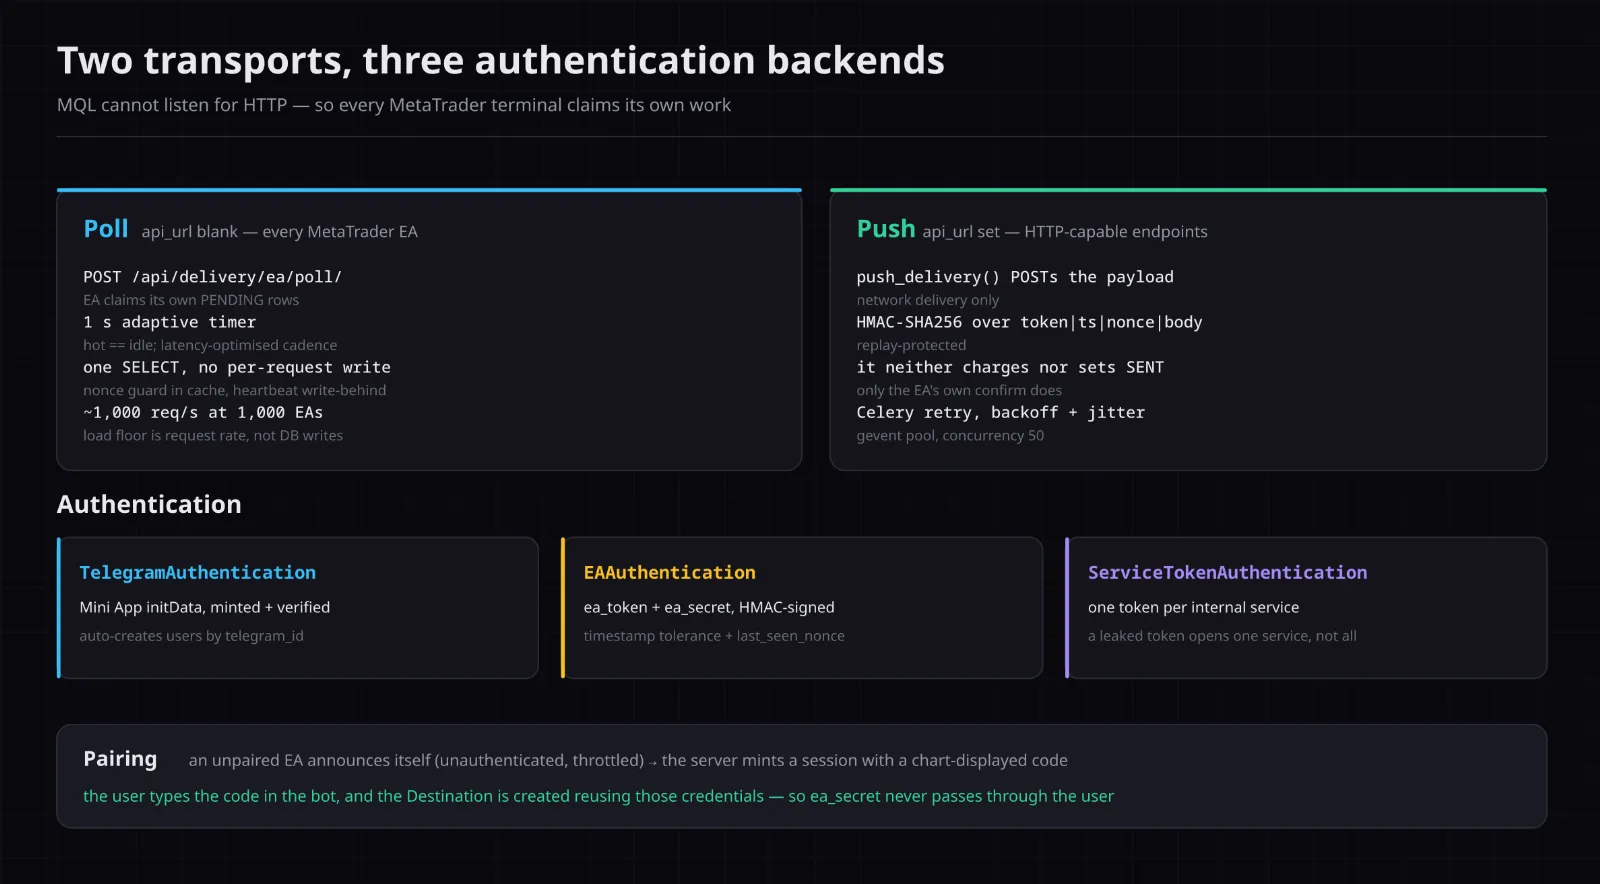Click 'it neither charges nor sets SENT'
This screenshot has height=884, width=1600.
pyautogui.click(x=1010, y=367)
